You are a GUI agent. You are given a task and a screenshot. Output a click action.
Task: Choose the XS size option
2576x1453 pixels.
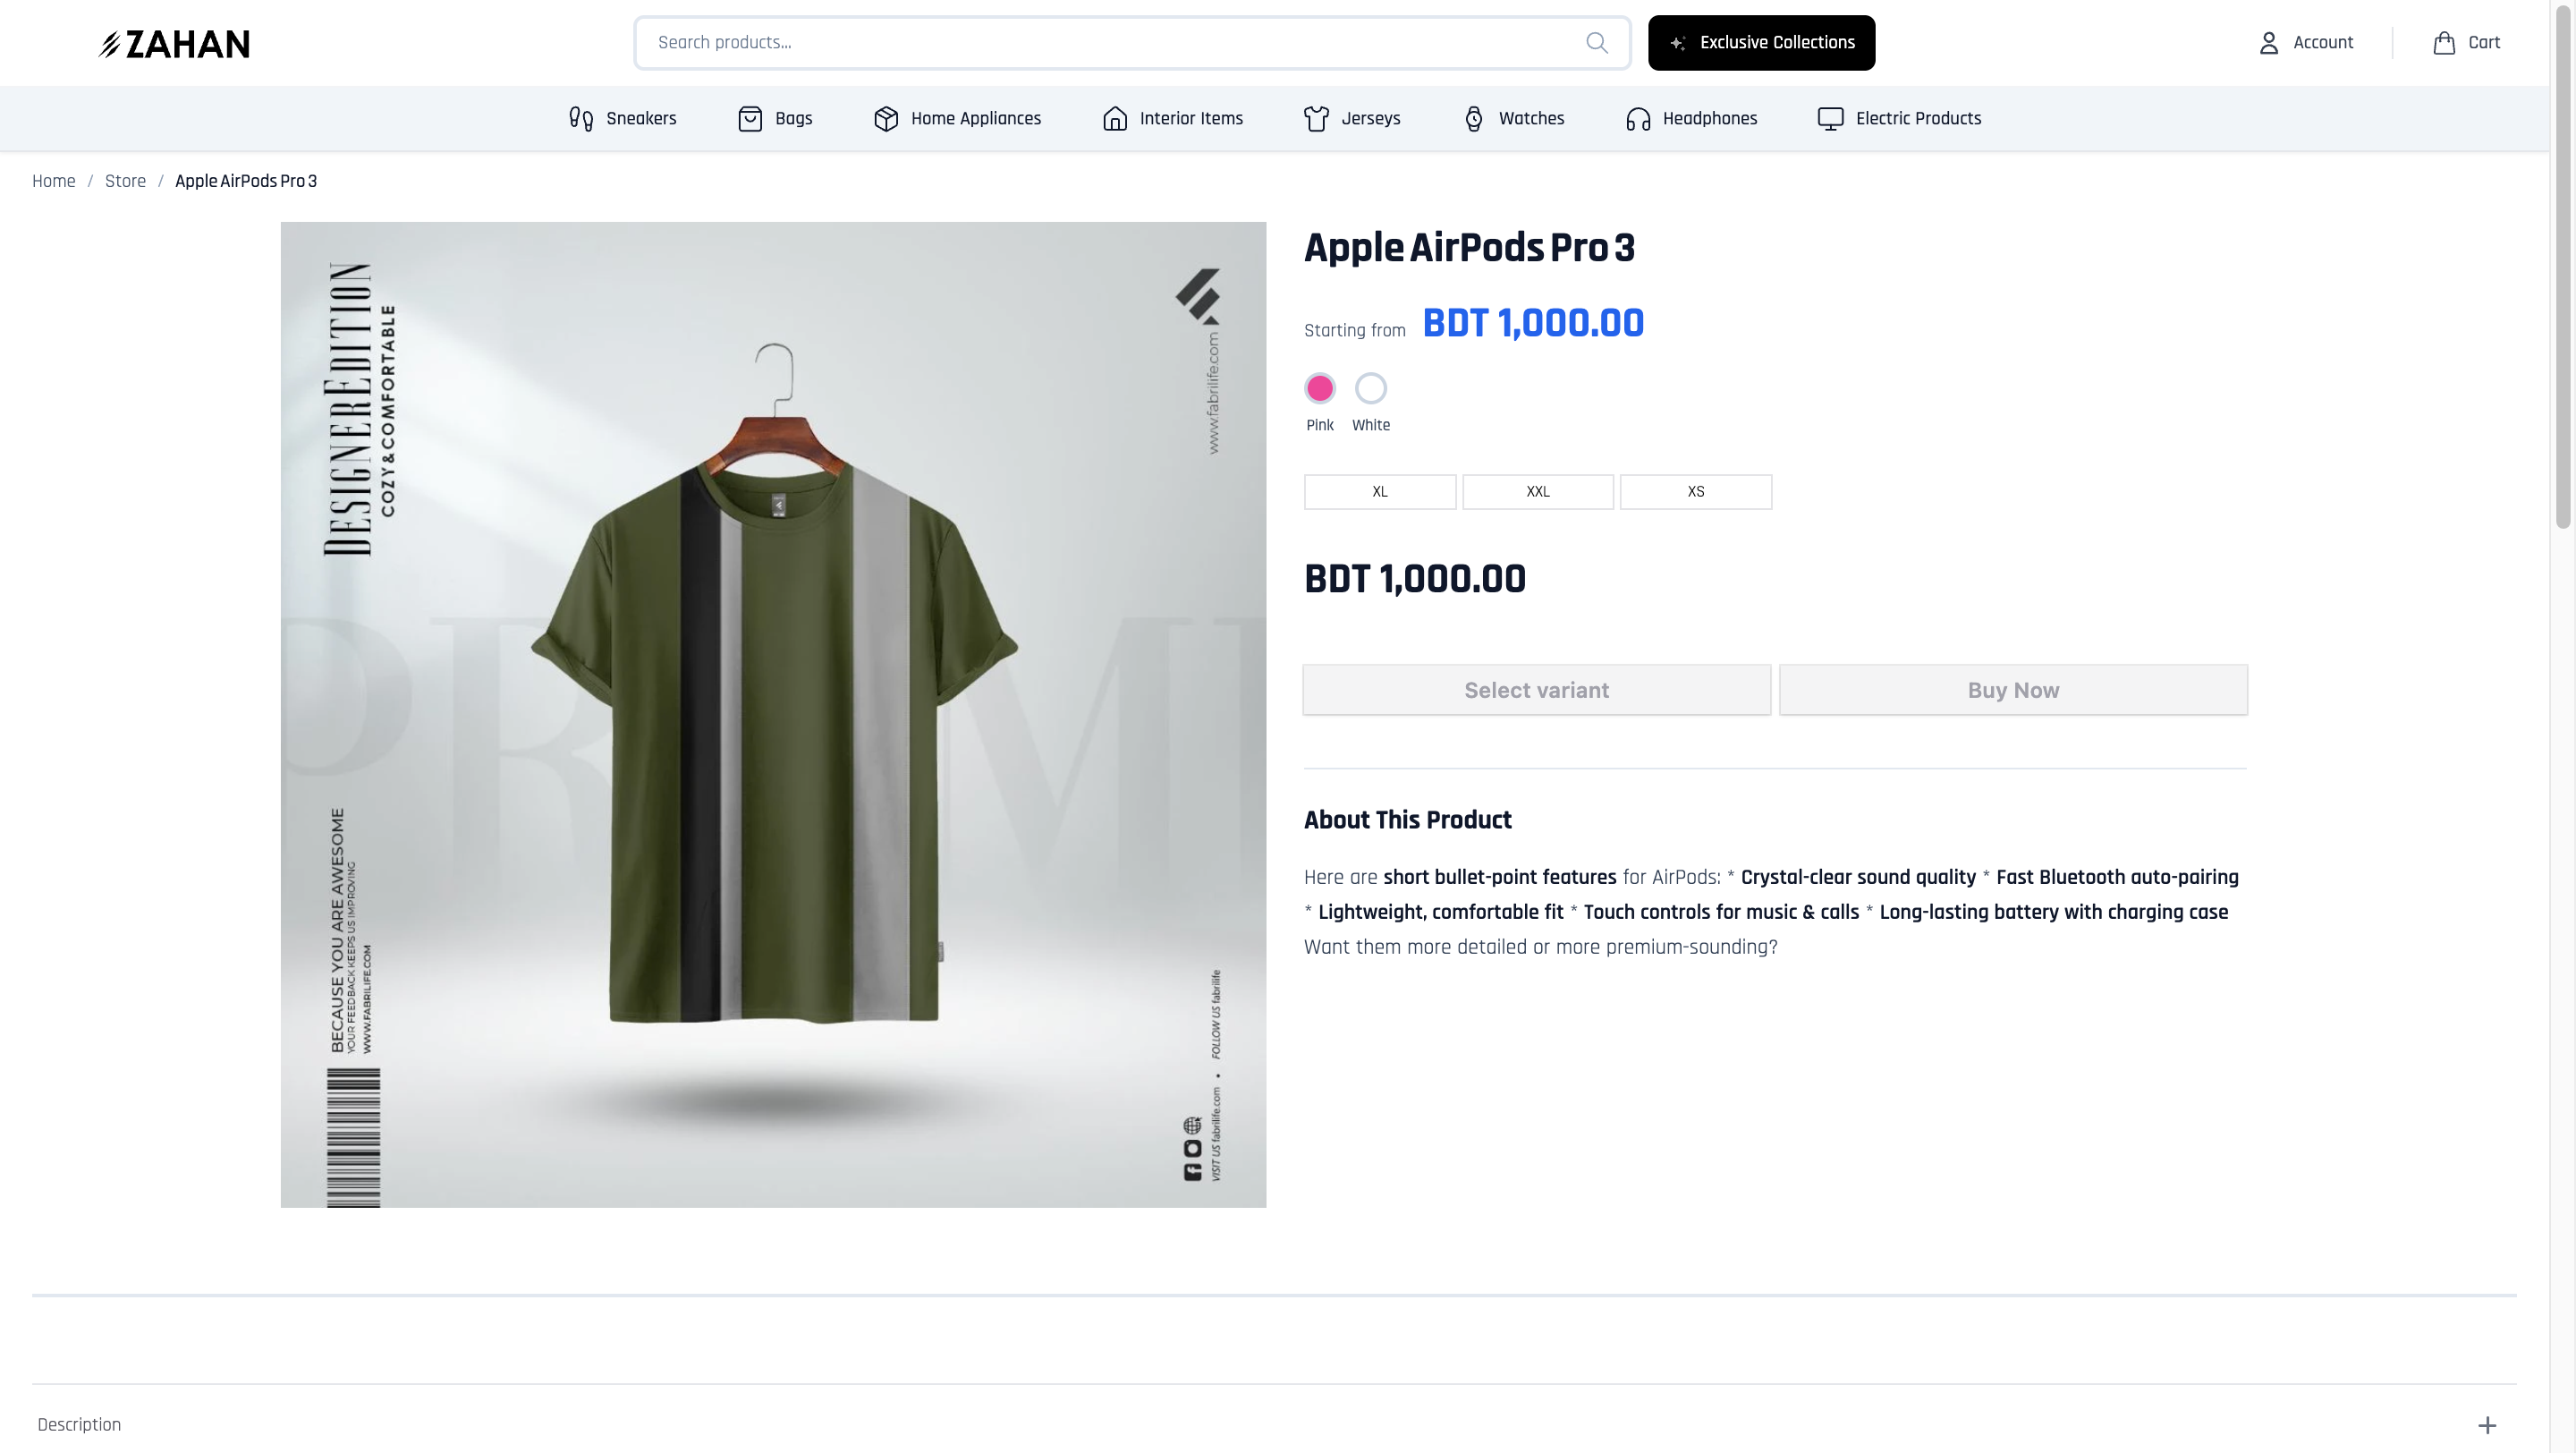[x=1695, y=492]
